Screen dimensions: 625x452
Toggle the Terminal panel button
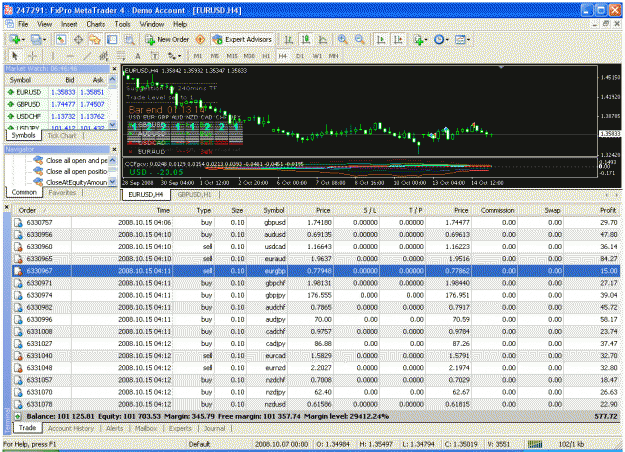(x=112, y=39)
